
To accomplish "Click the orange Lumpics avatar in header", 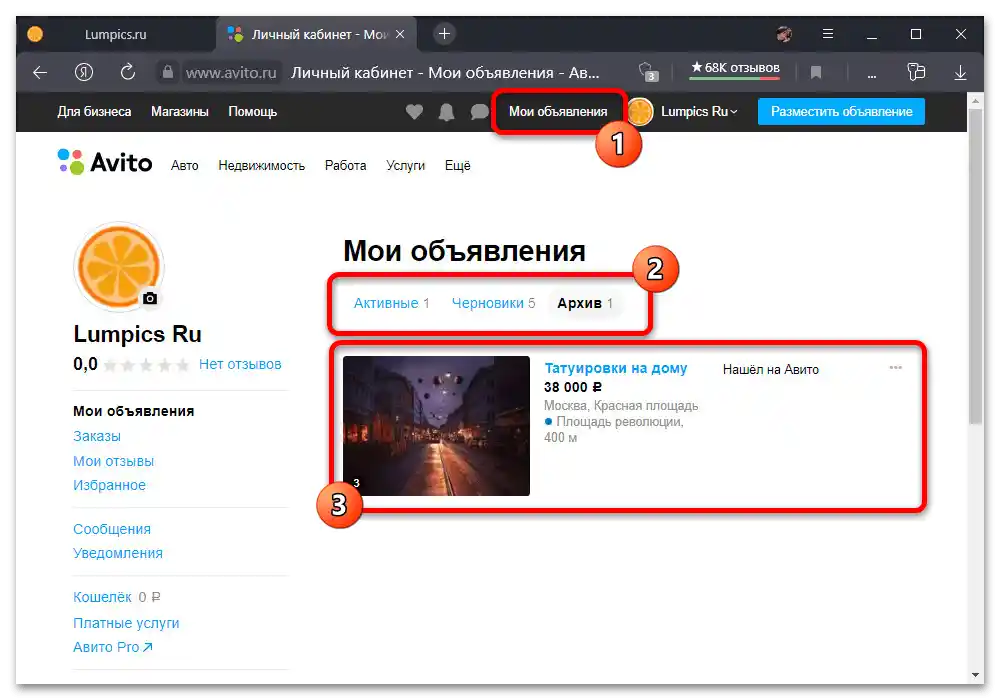I will coord(640,112).
